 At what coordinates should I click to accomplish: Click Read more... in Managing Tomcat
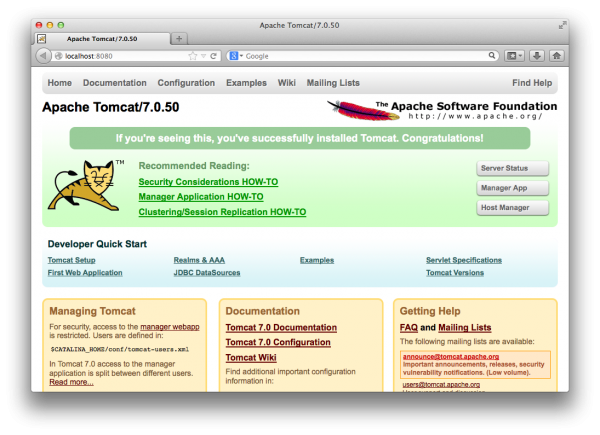71,382
